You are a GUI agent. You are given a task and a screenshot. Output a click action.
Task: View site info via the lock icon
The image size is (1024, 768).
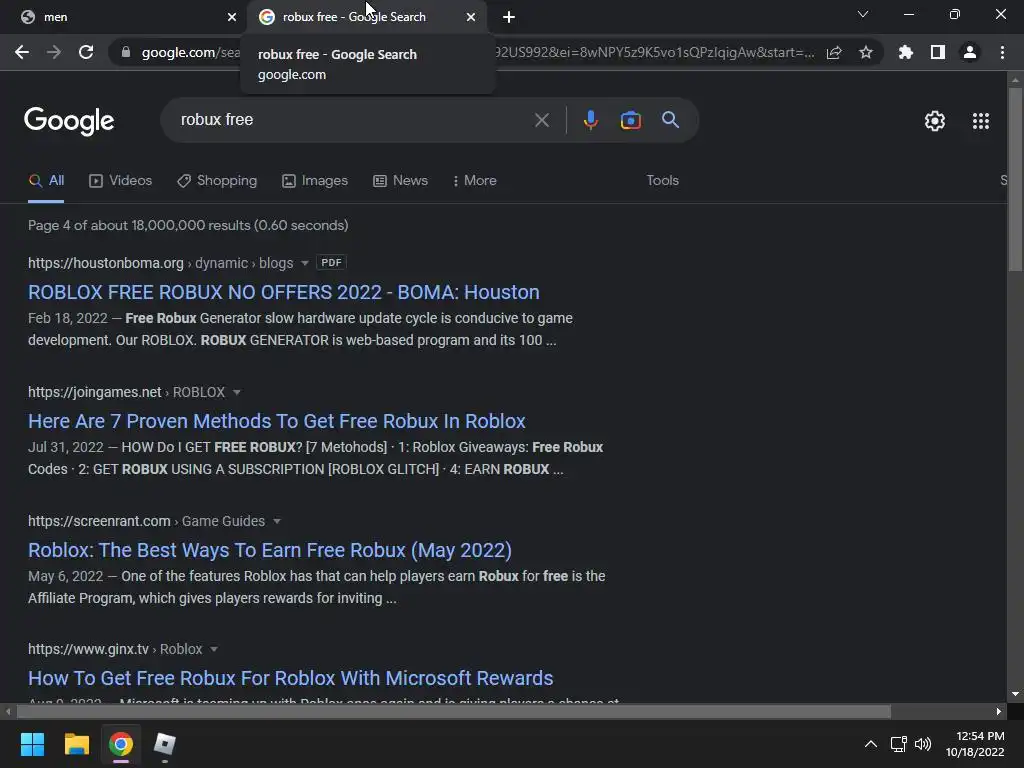126,52
